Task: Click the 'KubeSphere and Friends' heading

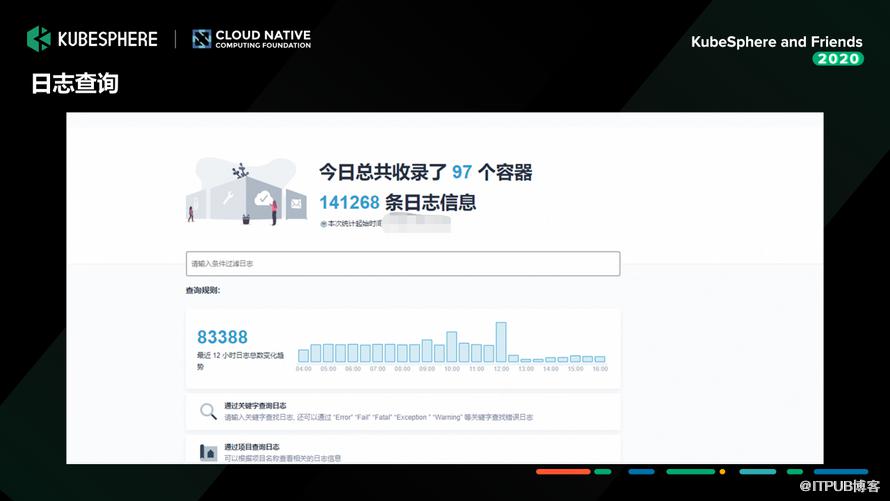Action: pyautogui.click(x=776, y=42)
